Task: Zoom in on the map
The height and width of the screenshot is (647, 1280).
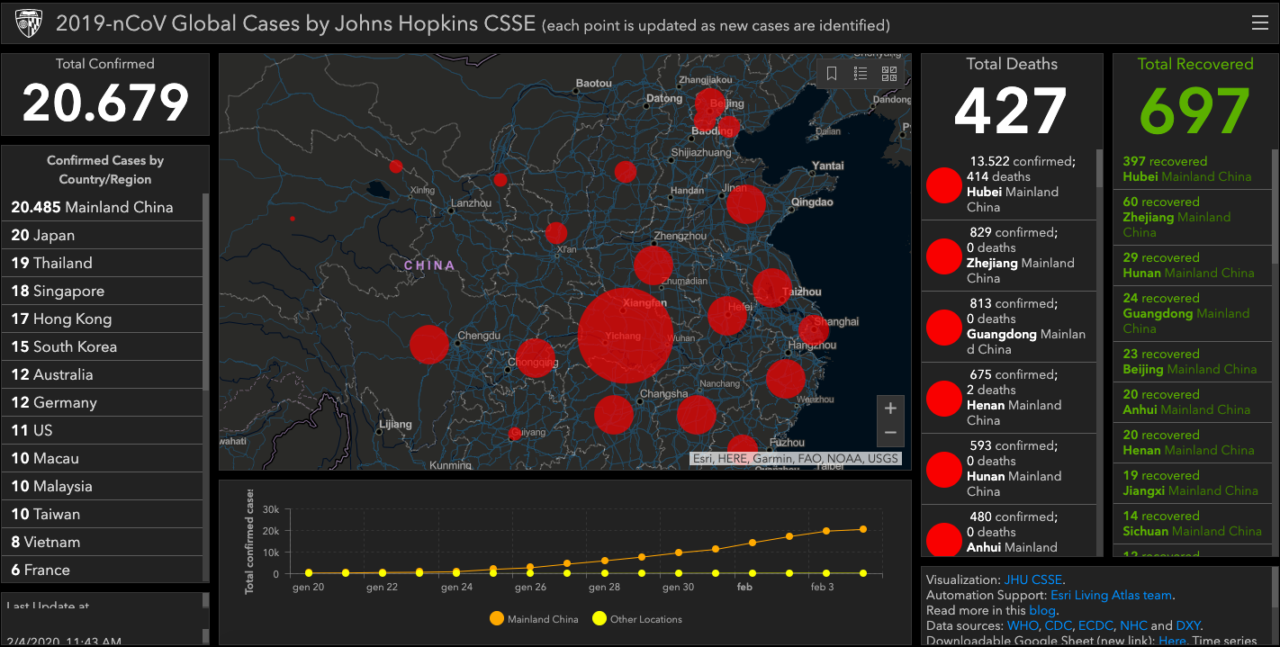Action: pos(890,408)
